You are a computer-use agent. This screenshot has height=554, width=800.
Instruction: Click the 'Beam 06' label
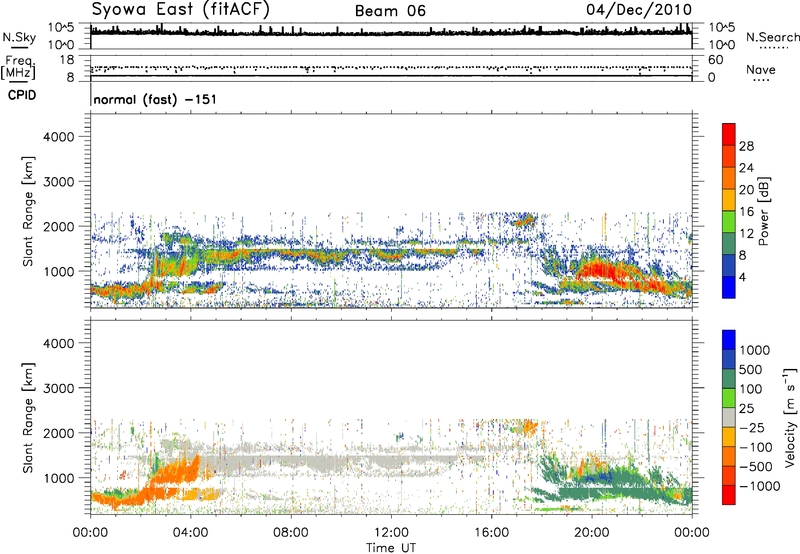pos(390,11)
